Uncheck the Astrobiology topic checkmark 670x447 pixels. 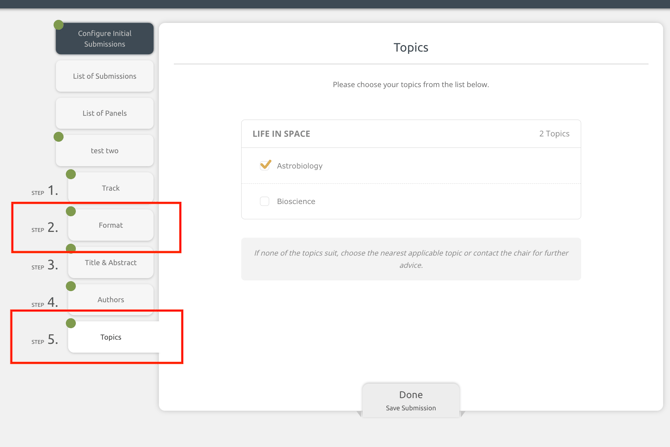(x=265, y=165)
